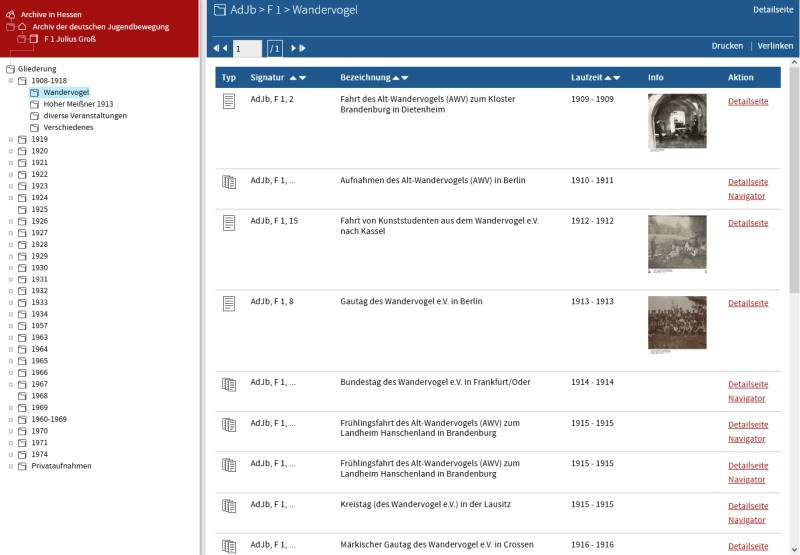Expand the 1960-1969 tree node
Screen dimensions: 800x555
tap(11, 420)
